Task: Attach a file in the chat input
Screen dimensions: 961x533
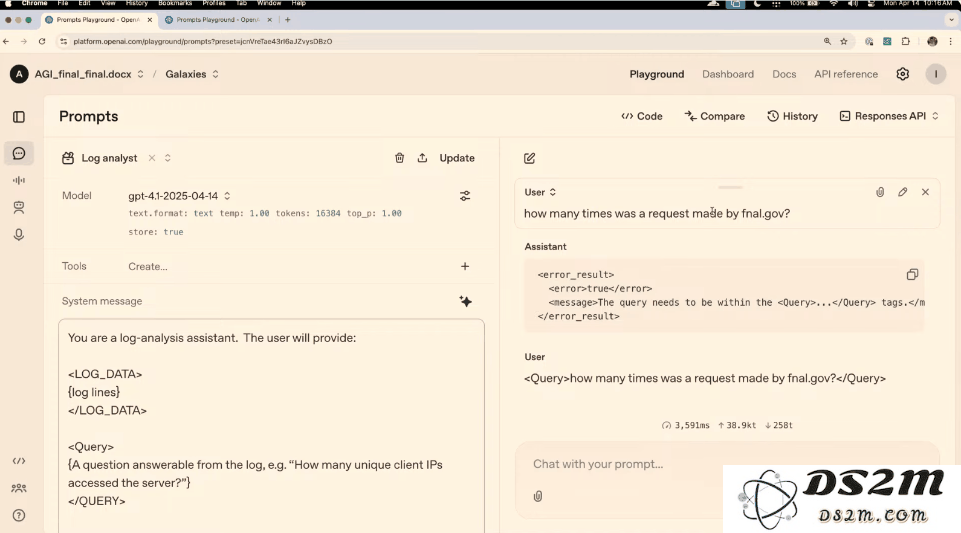Action: pyautogui.click(x=537, y=496)
